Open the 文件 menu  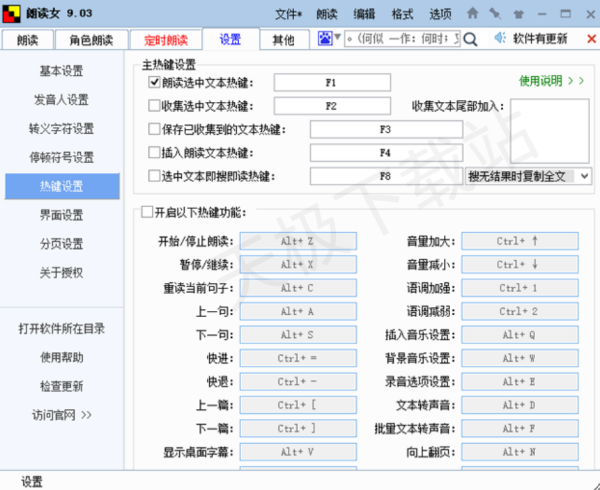point(289,14)
